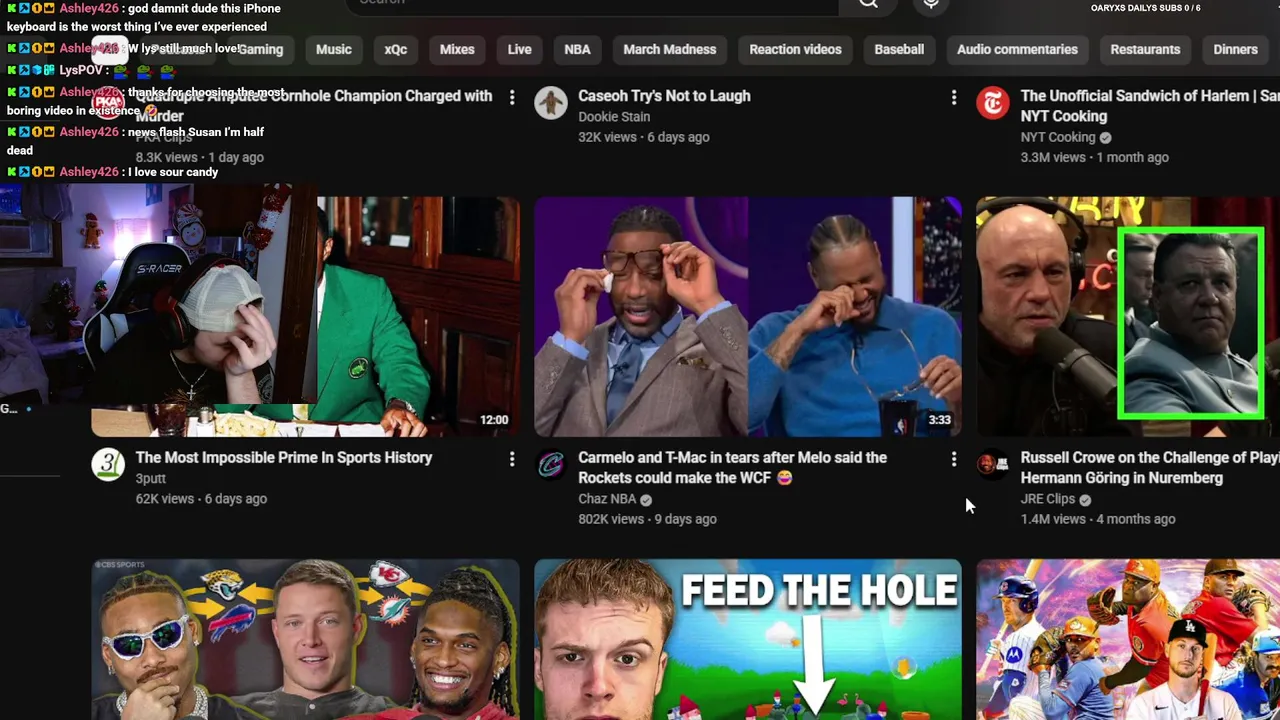Go to the JRE Clips channel name
Screen dimensions: 1280x720
[1048, 499]
